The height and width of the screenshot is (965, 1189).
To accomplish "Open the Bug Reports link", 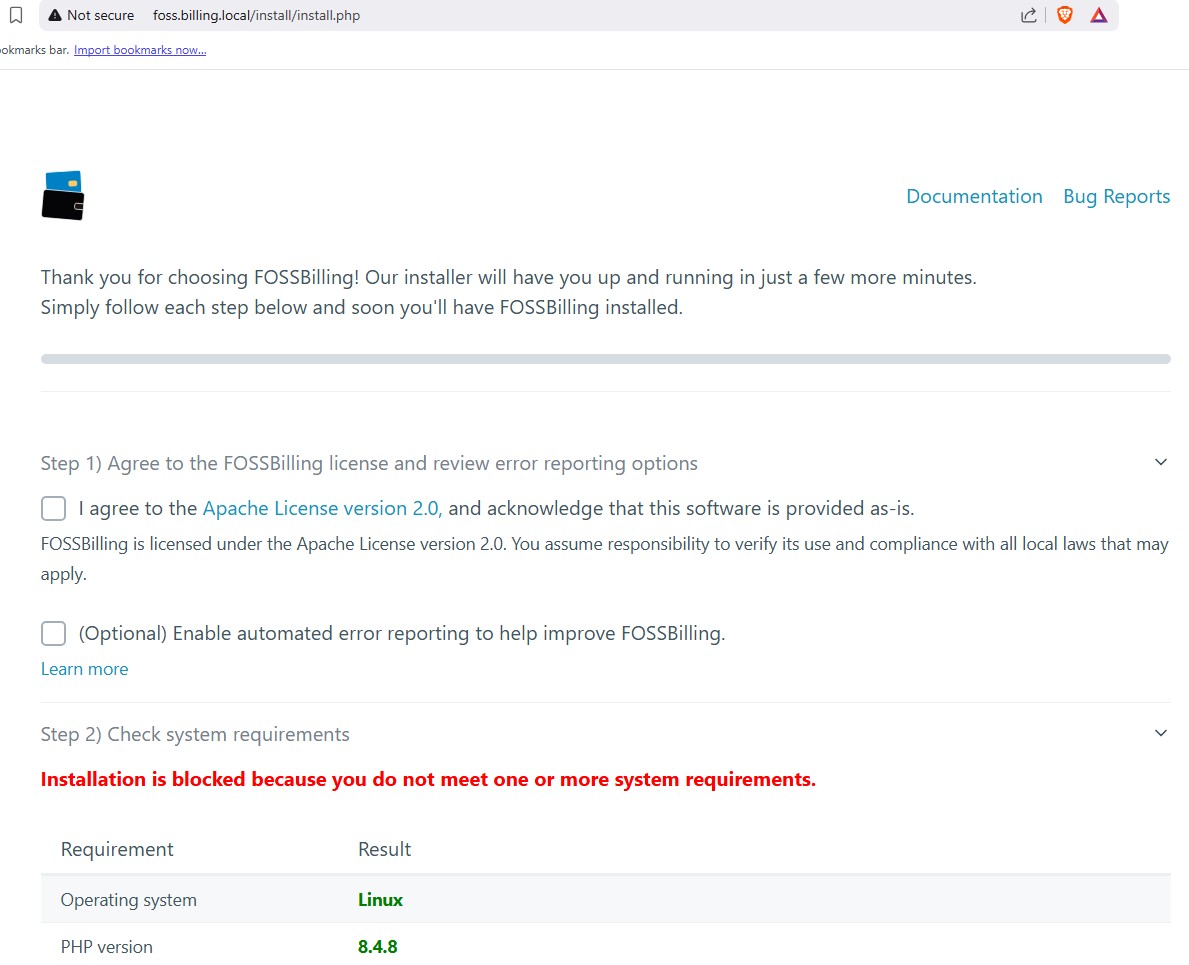I will [1116, 196].
